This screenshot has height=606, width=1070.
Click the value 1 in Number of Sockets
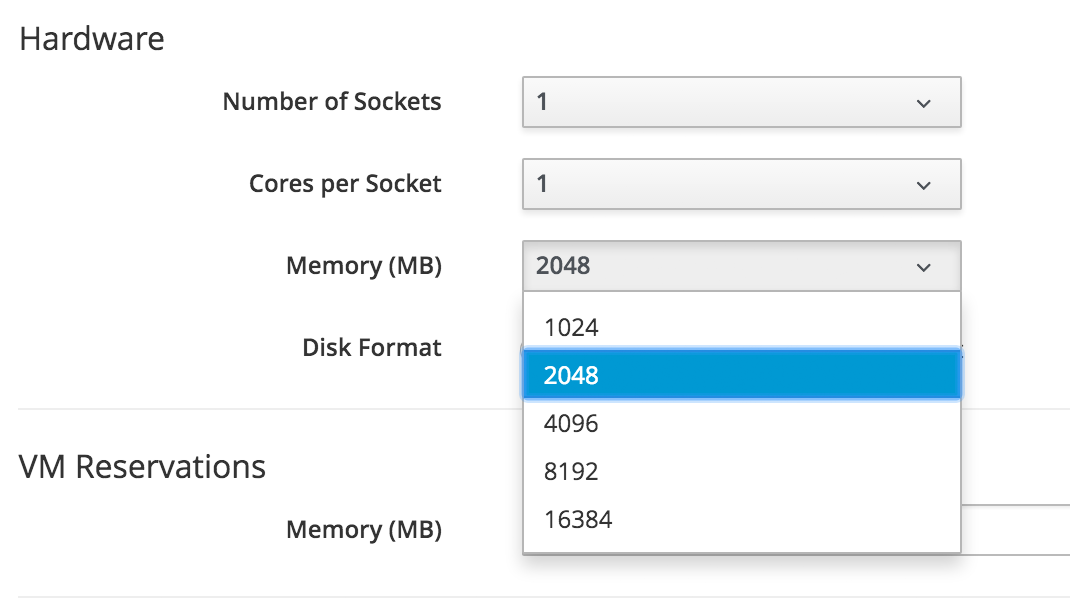pyautogui.click(x=543, y=103)
